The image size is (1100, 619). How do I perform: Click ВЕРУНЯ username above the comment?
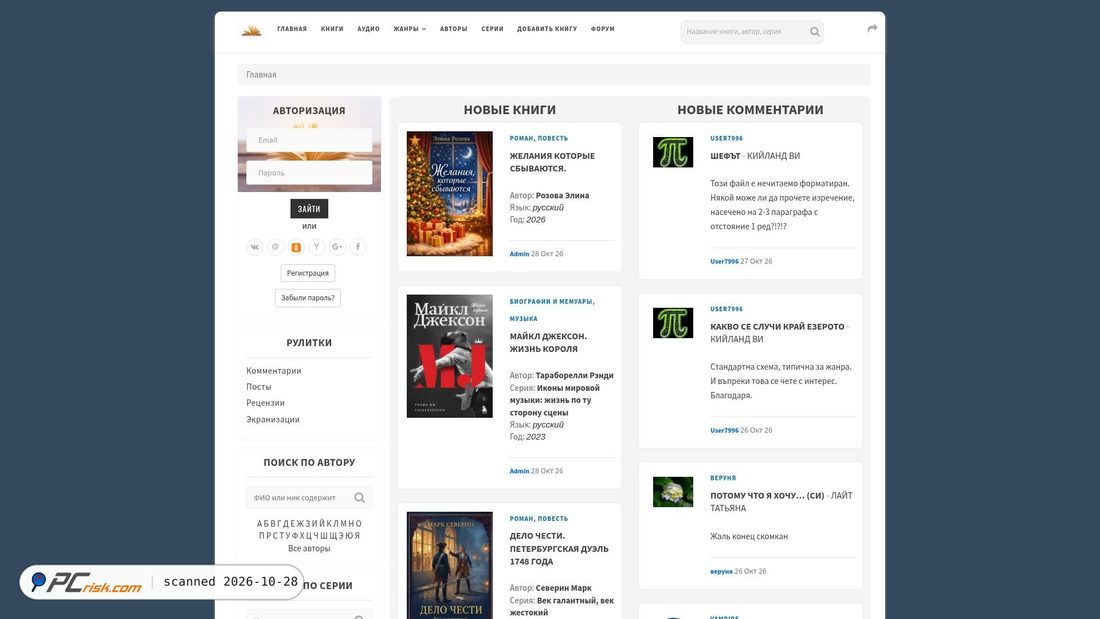click(x=723, y=478)
